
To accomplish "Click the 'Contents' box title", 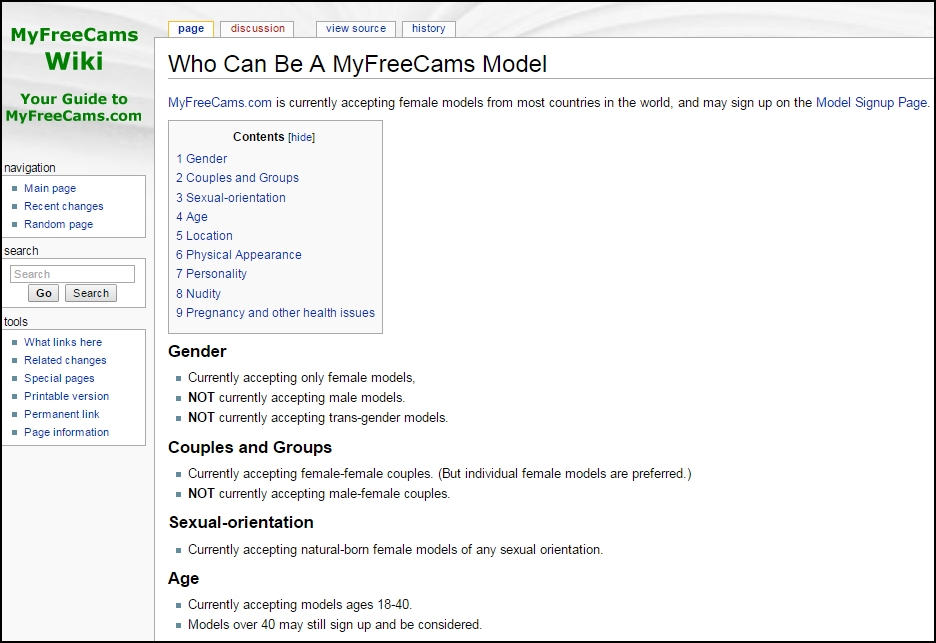I will click(x=258, y=137).
